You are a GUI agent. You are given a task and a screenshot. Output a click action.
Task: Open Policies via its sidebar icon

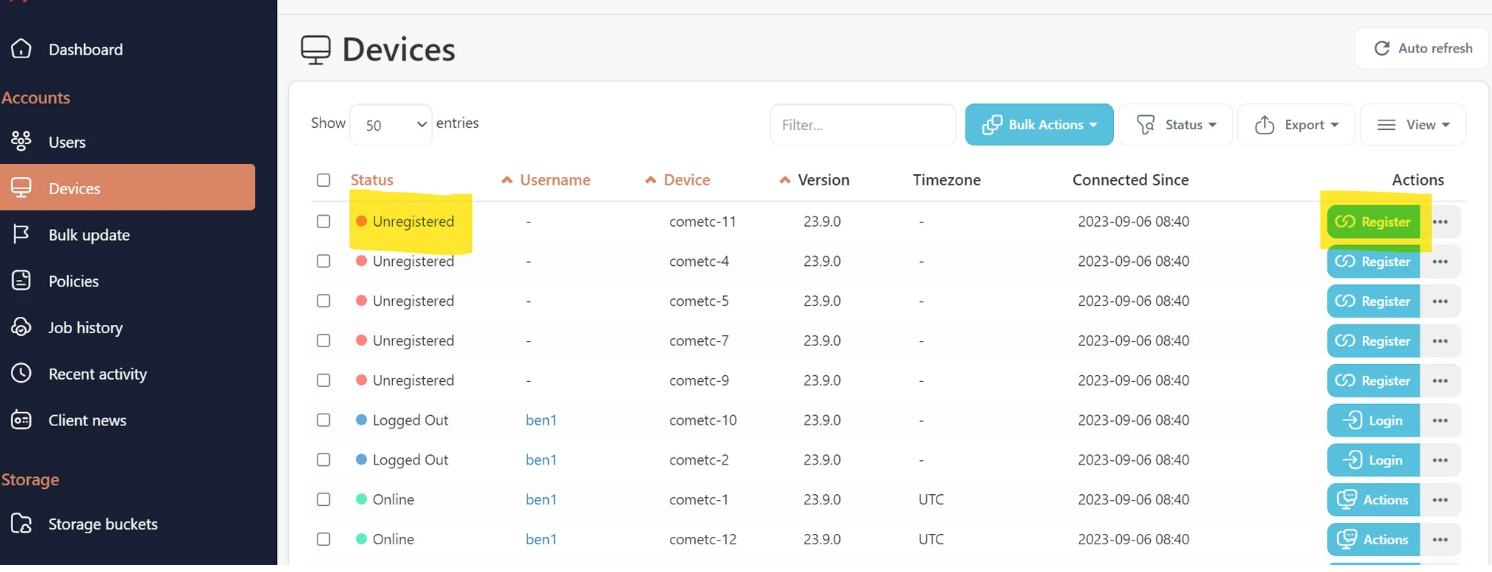click(21, 281)
